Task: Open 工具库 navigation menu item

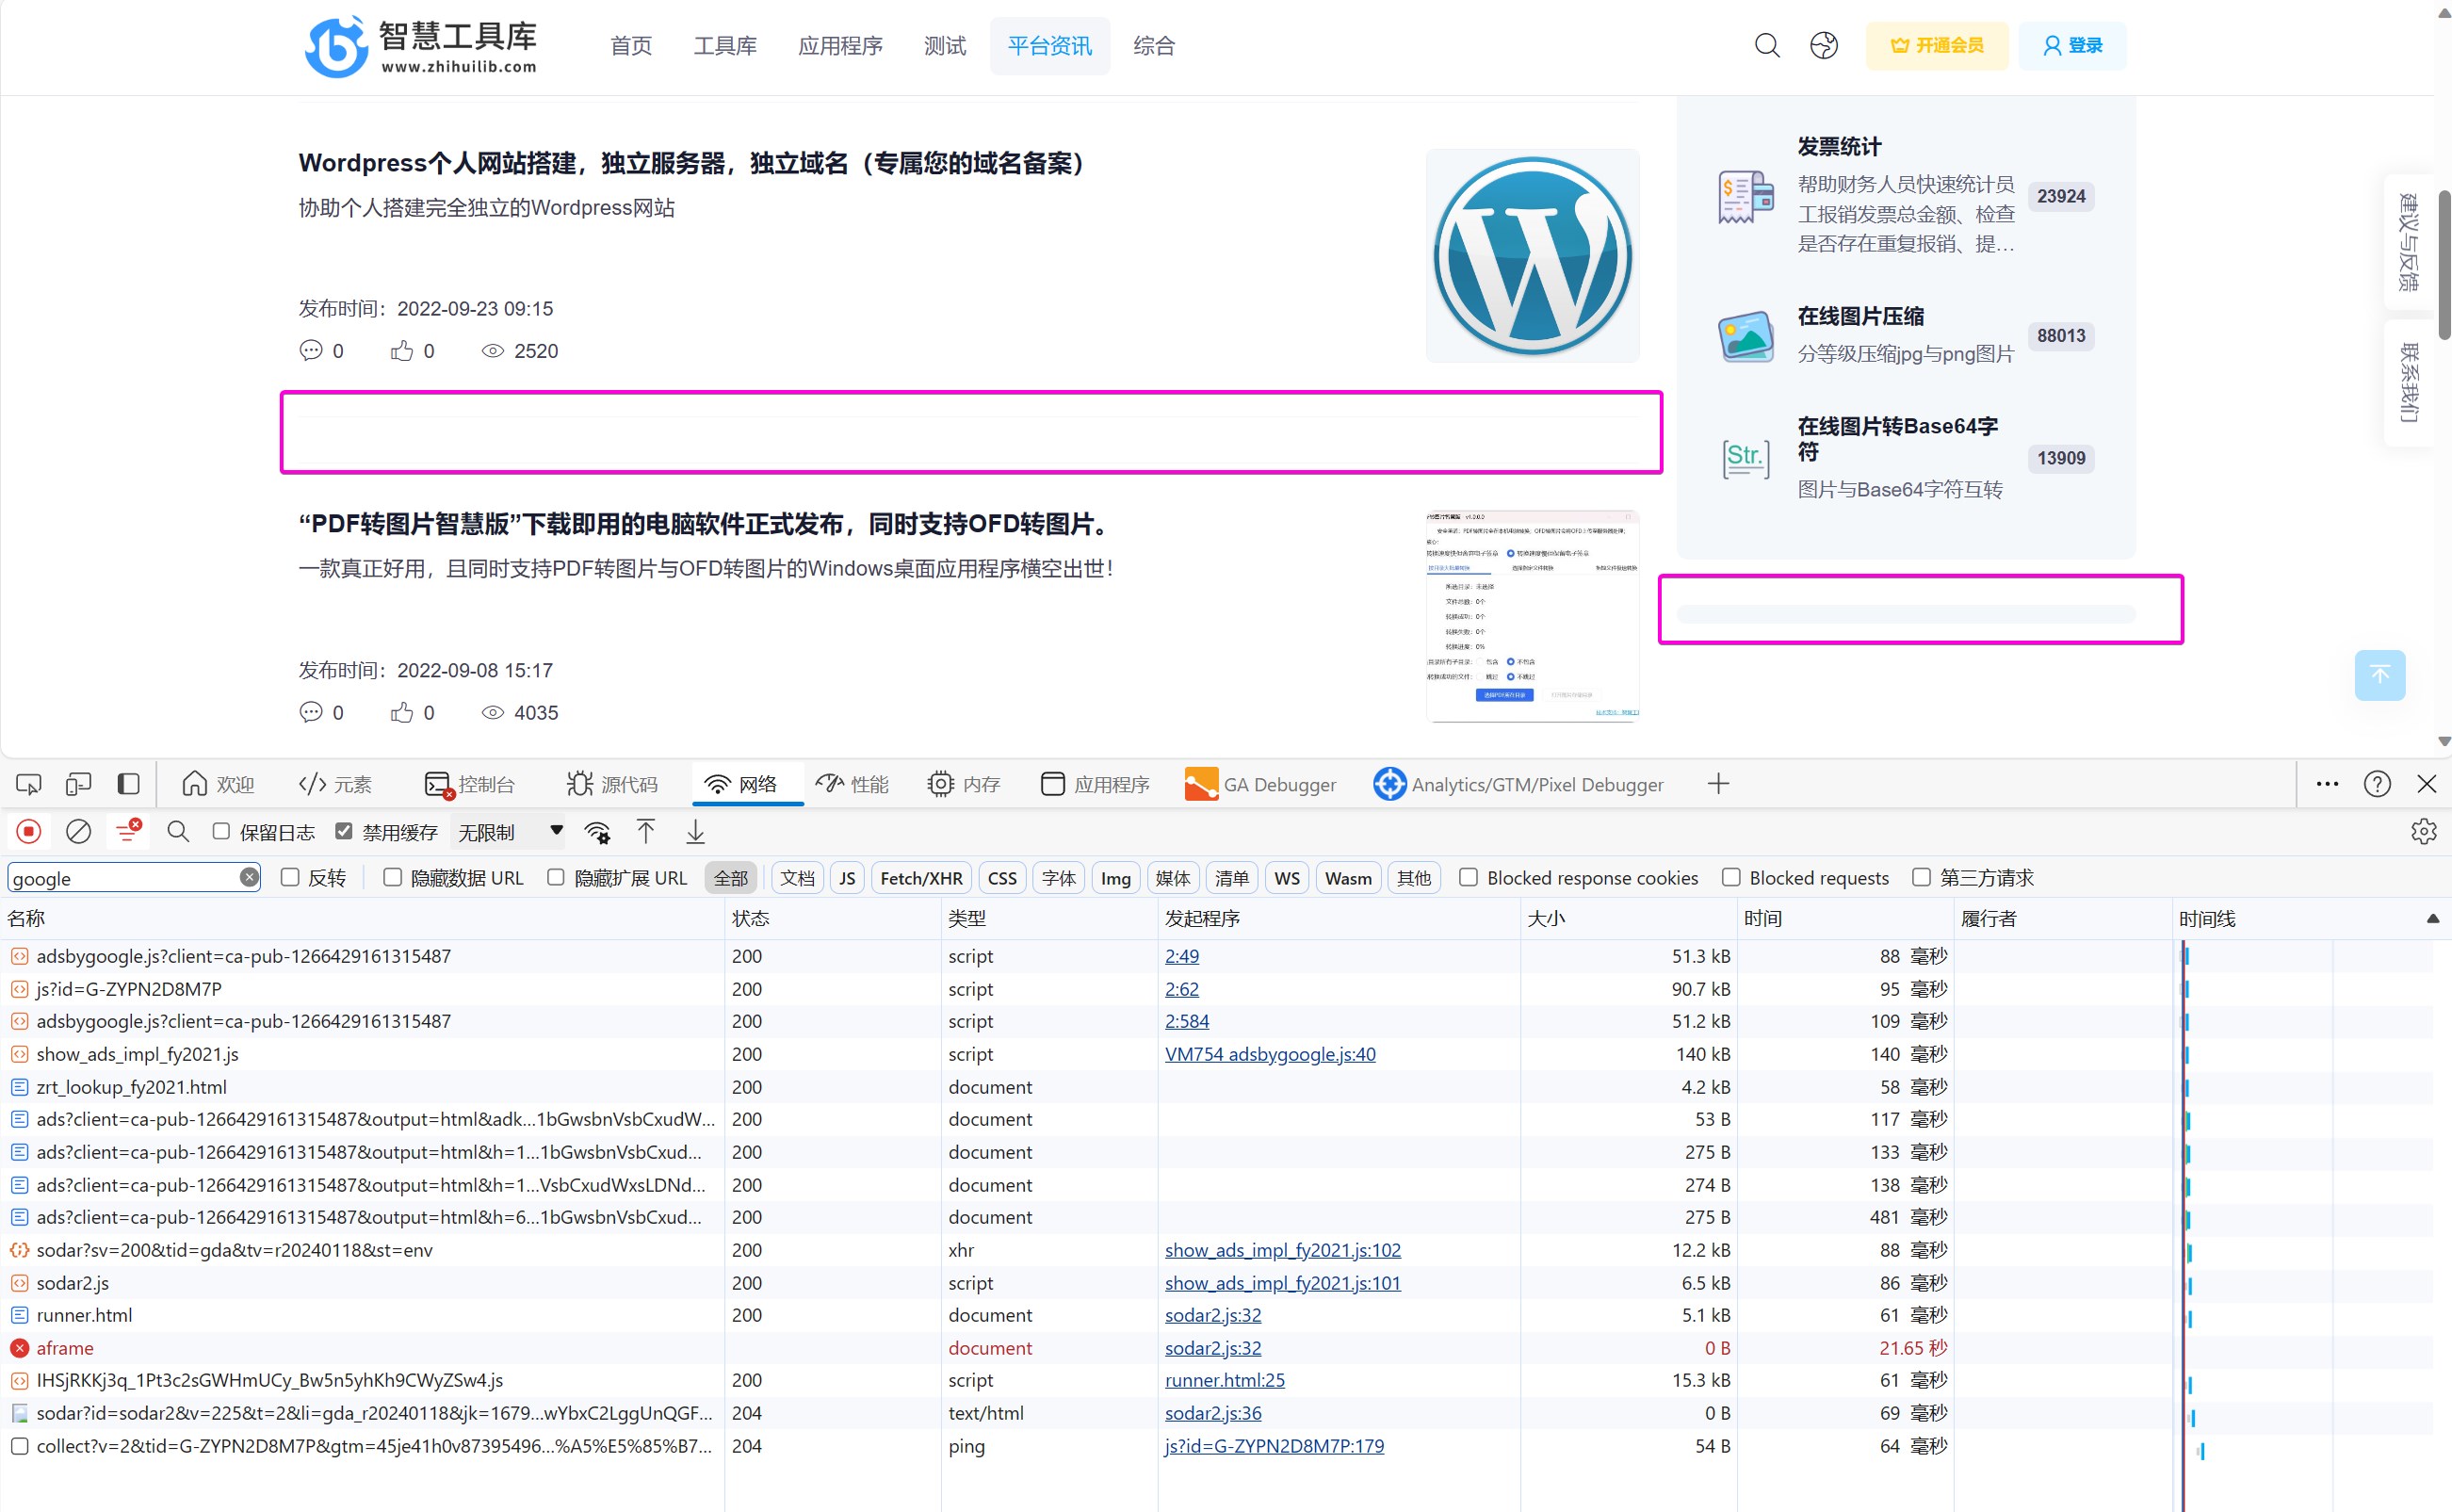Action: pyautogui.click(x=725, y=46)
